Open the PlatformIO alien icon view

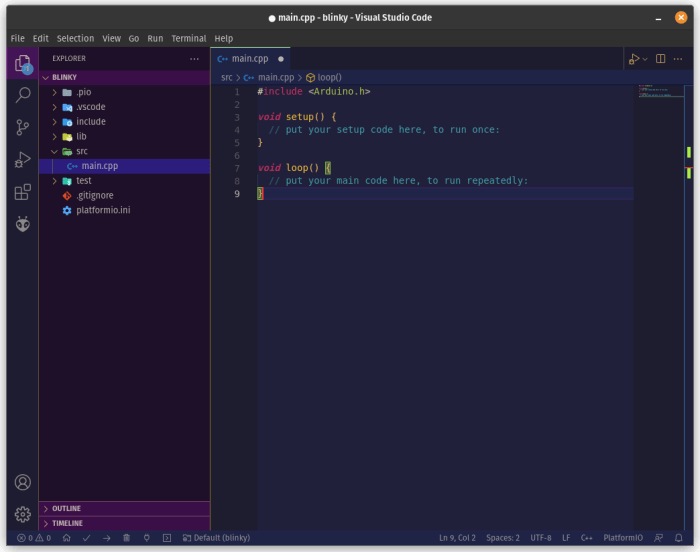click(23, 224)
